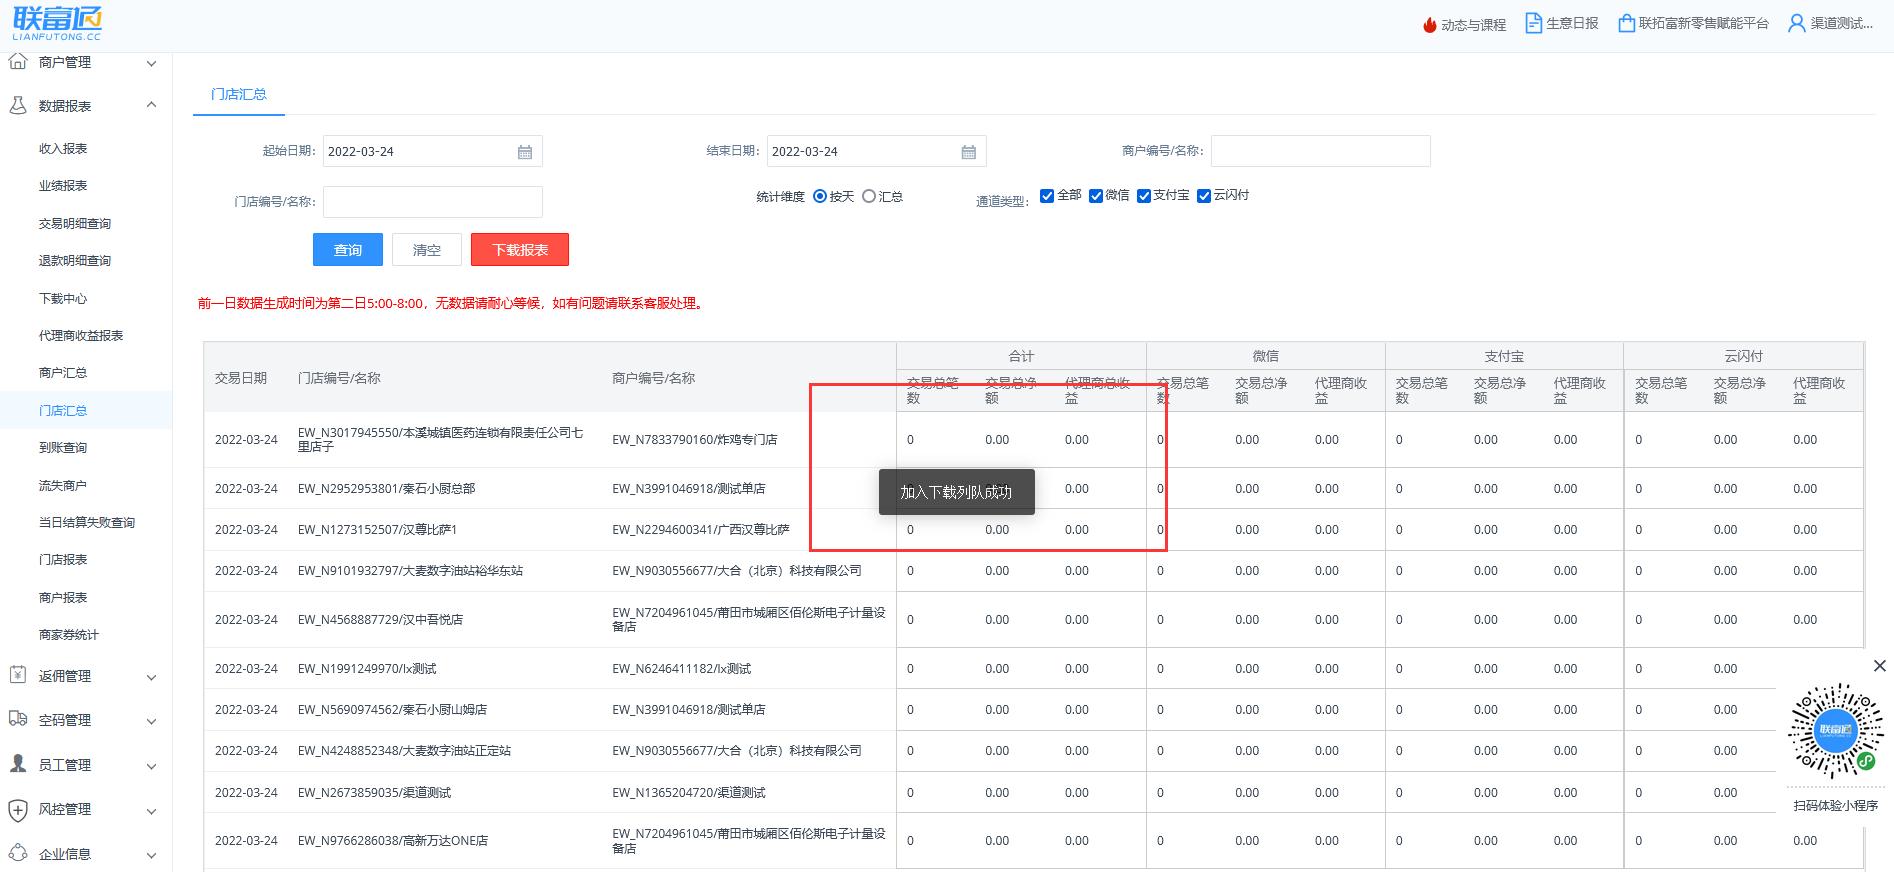Open 当日结算失败查询 menu item
The width and height of the screenshot is (1894, 872).
point(87,522)
